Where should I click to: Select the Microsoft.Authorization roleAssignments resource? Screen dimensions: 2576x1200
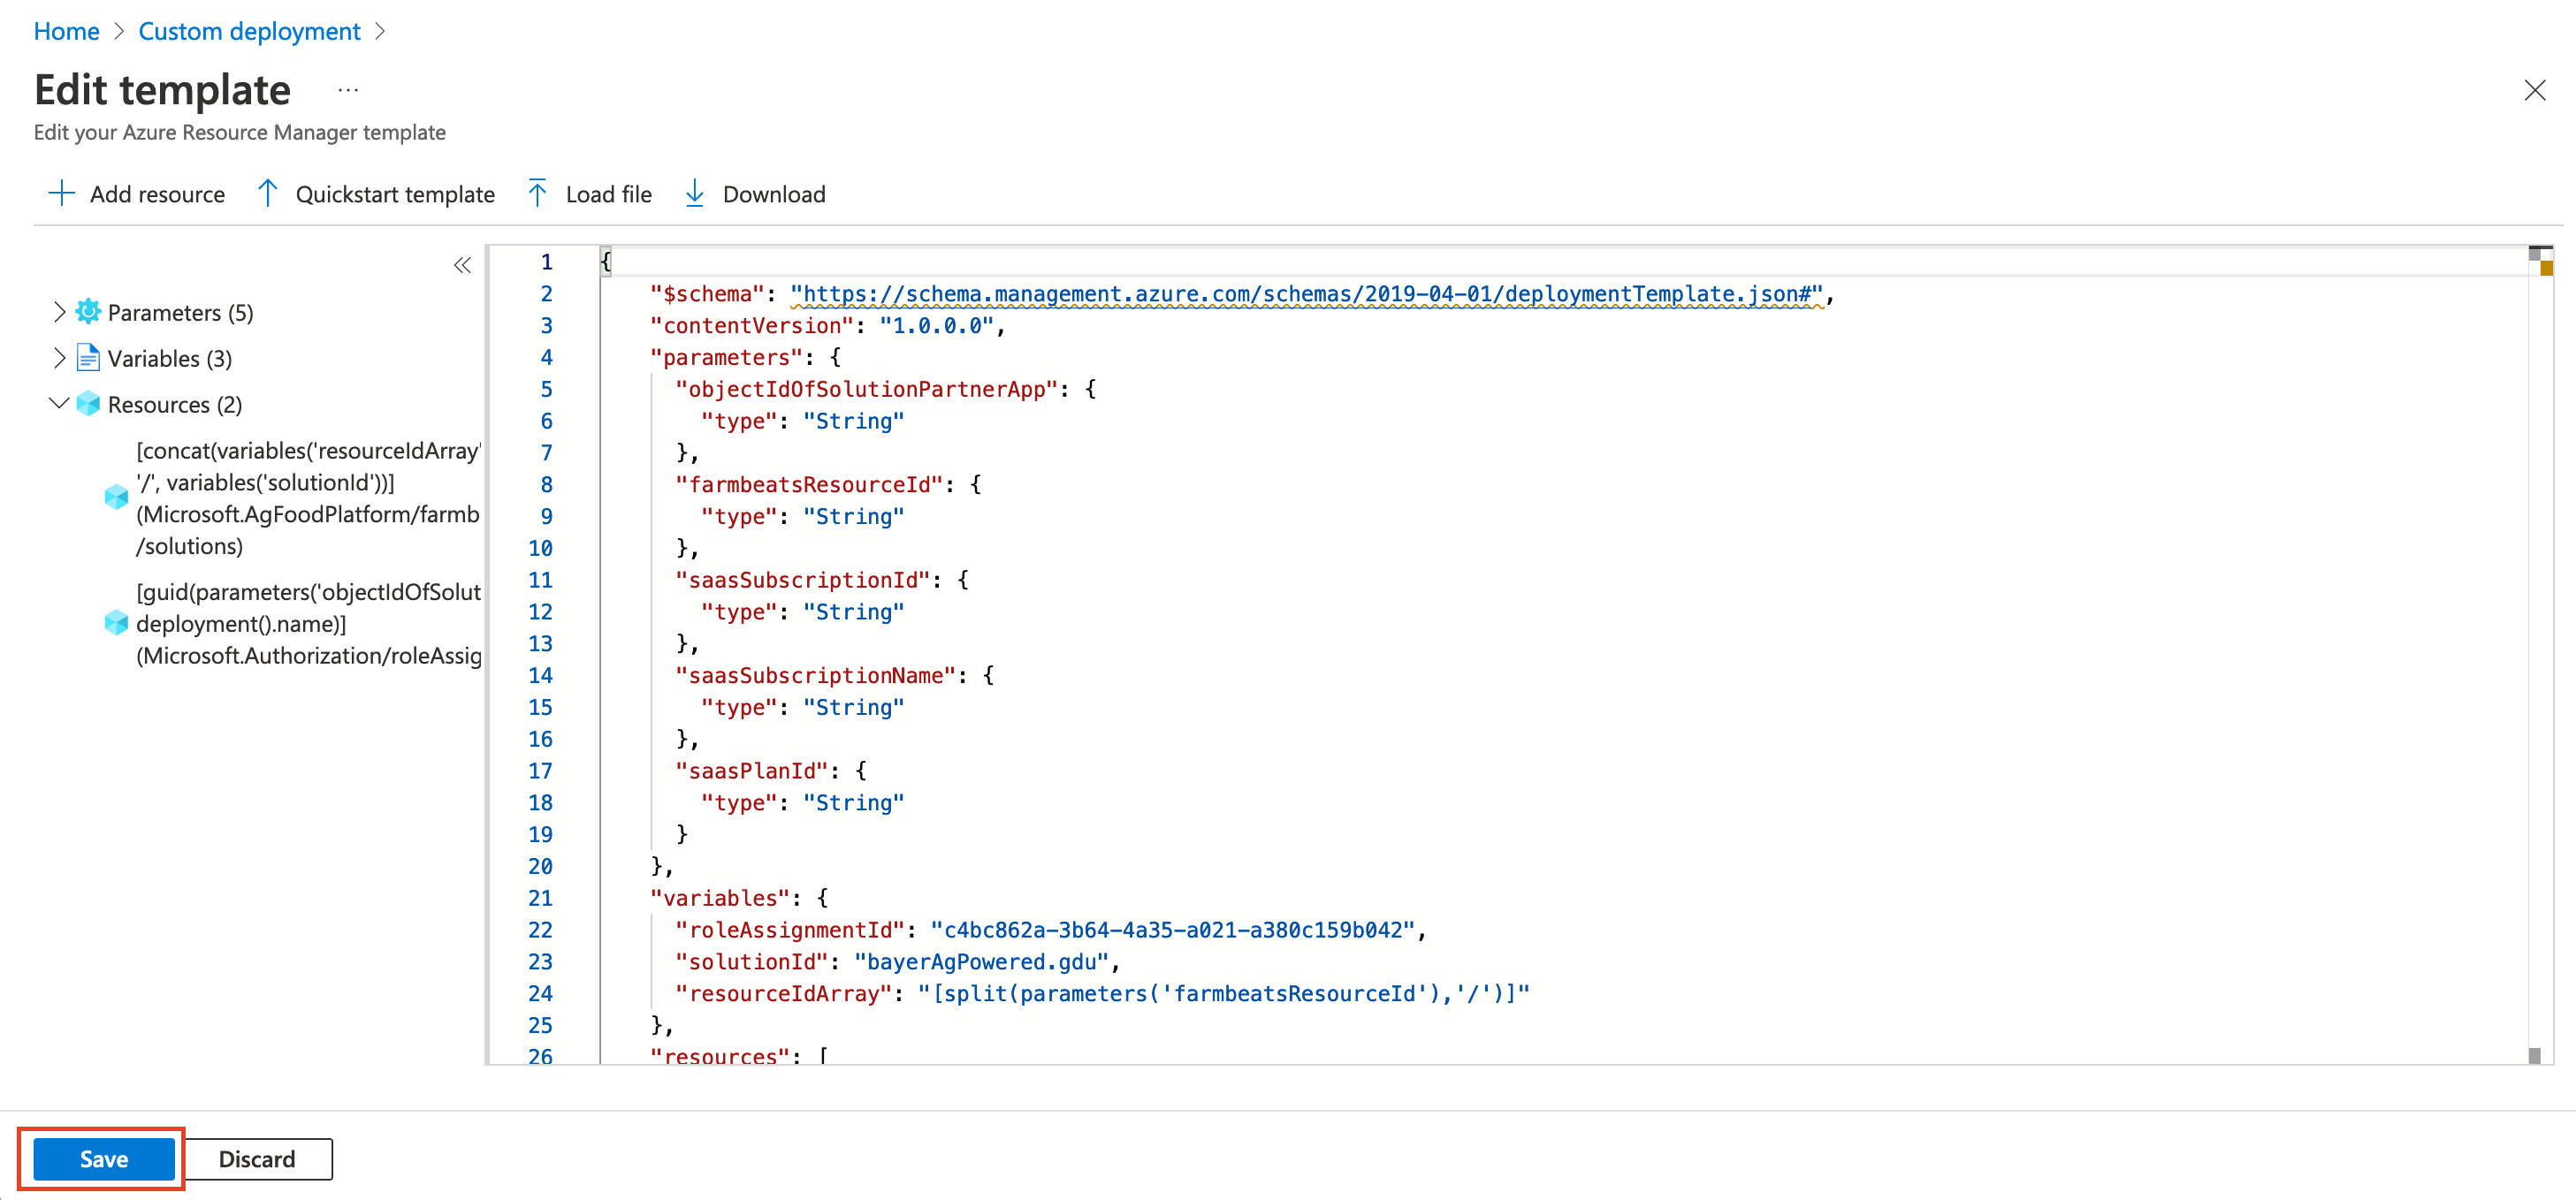308,624
